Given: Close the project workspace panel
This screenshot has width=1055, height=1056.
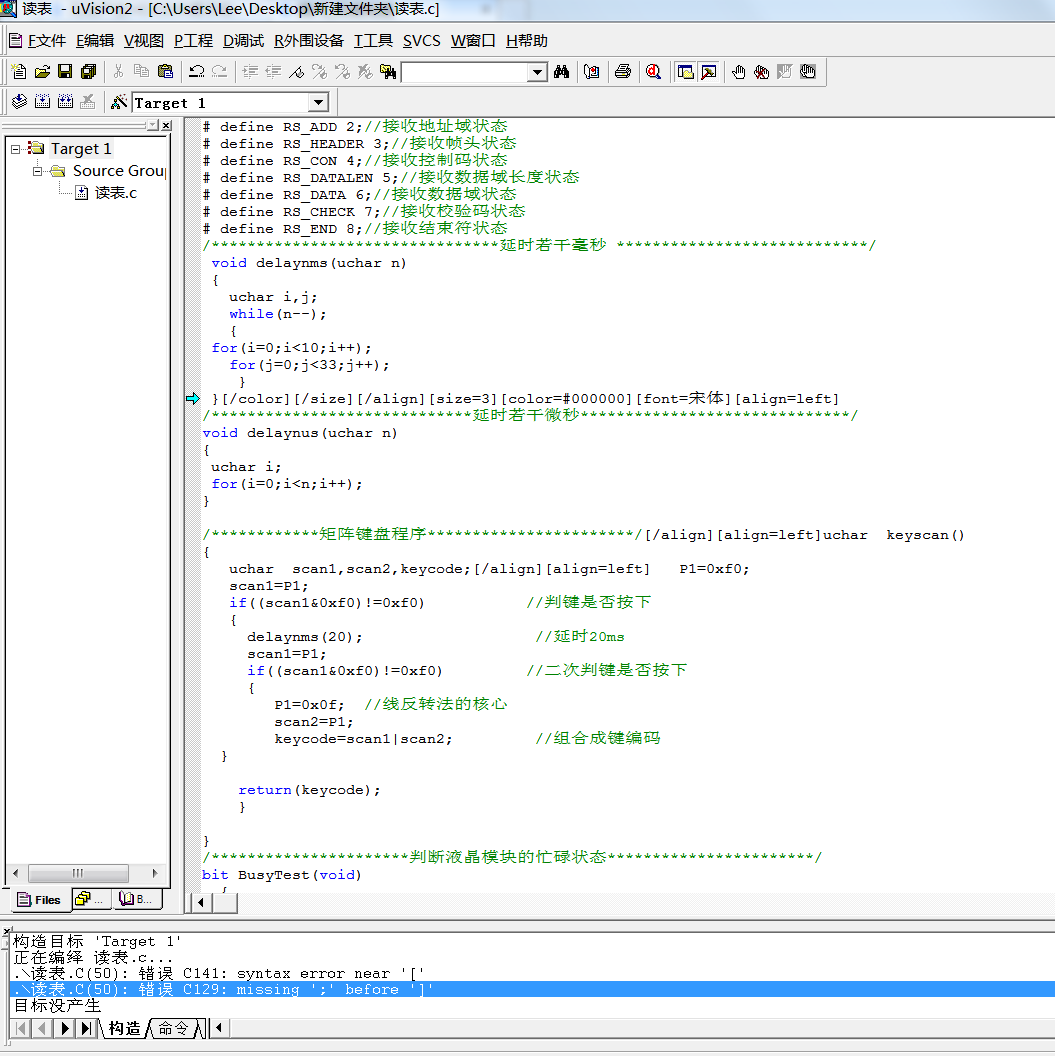Looking at the screenshot, I should 166,125.
